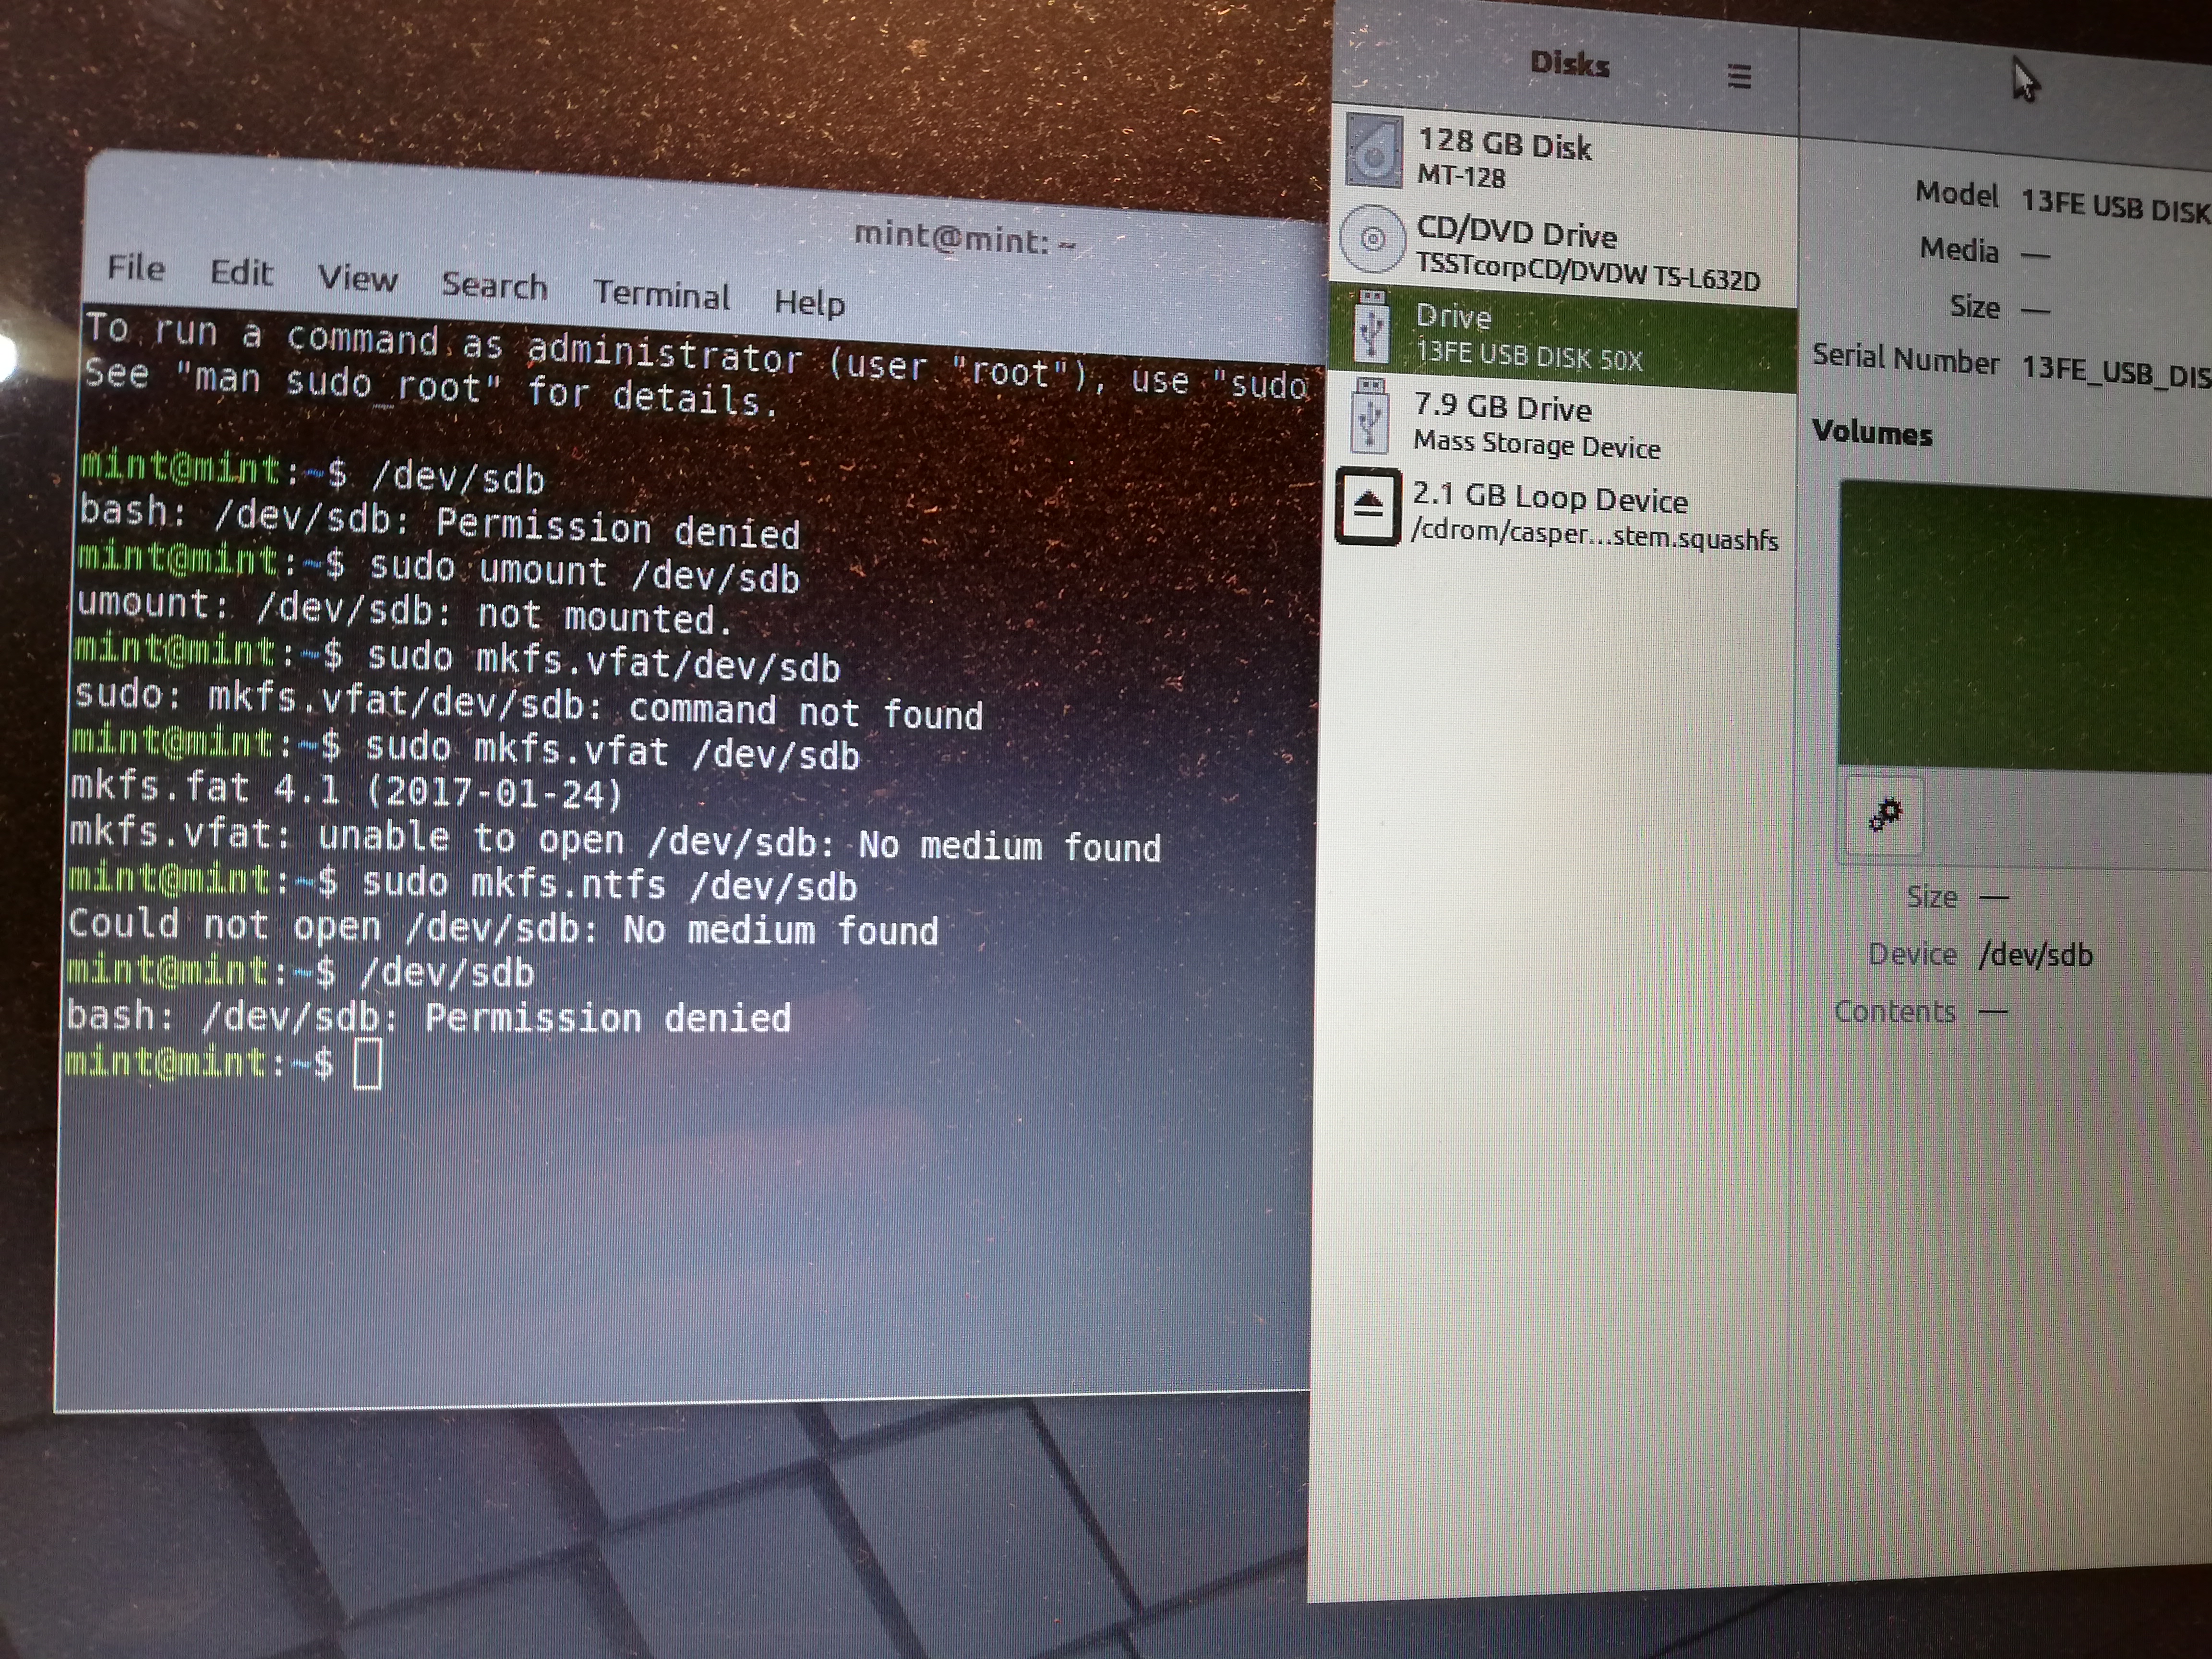Open the Search menu in terminal
Image resolution: width=2212 pixels, height=1659 pixels.
click(494, 285)
